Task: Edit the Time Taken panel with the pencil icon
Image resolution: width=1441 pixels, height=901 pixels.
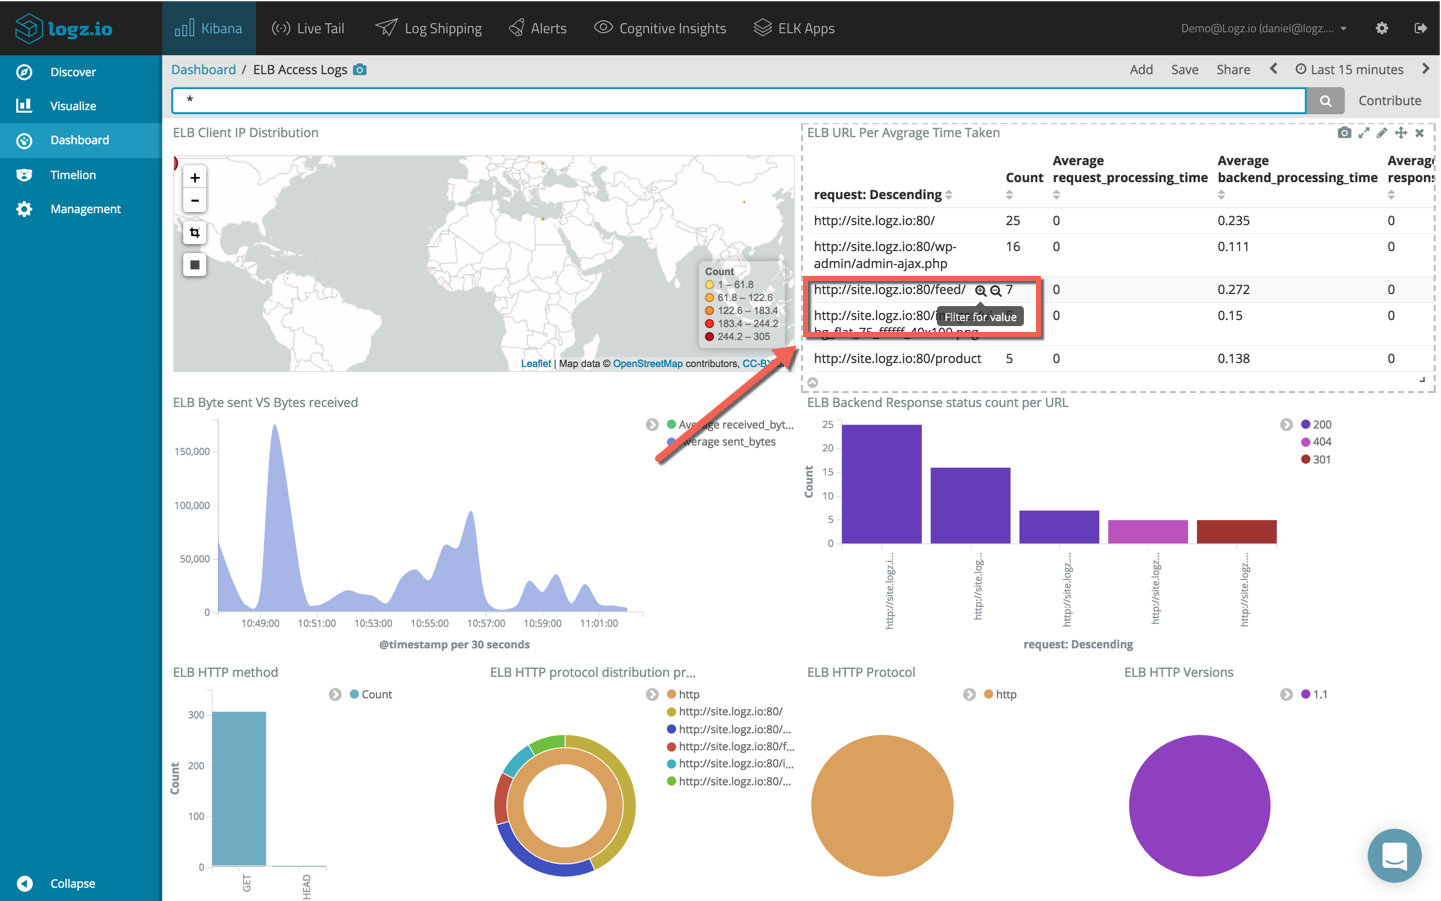Action: 1382,133
